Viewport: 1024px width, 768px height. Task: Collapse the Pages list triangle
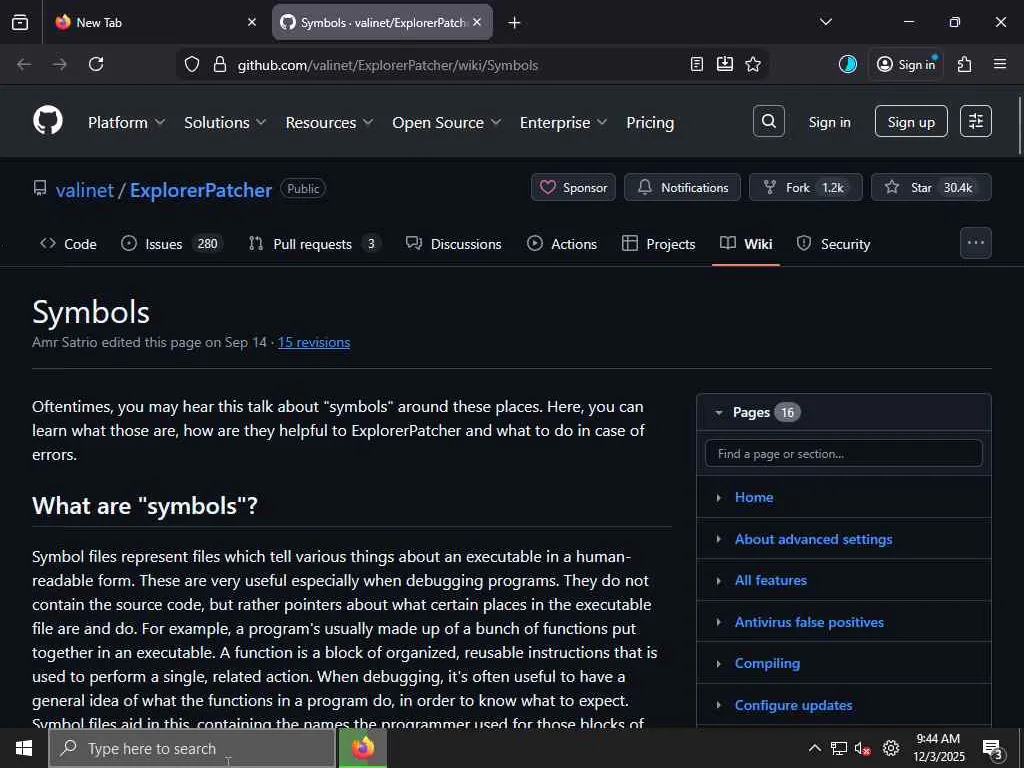[x=718, y=413]
